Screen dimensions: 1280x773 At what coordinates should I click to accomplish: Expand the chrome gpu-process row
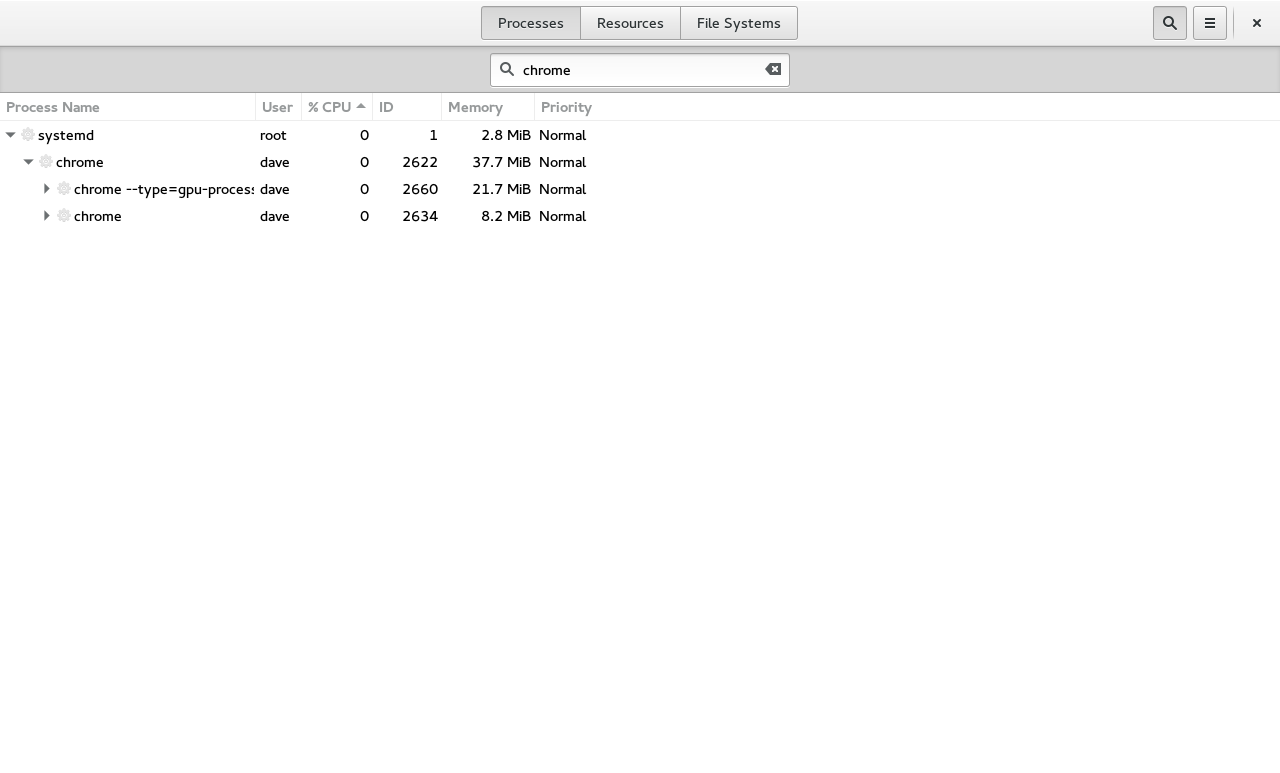point(47,188)
